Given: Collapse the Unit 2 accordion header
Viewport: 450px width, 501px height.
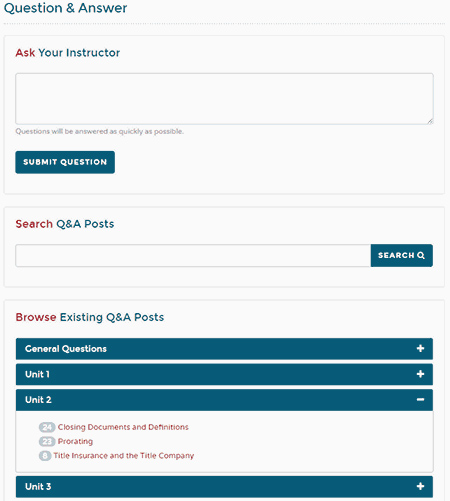Looking at the screenshot, I should coord(224,400).
